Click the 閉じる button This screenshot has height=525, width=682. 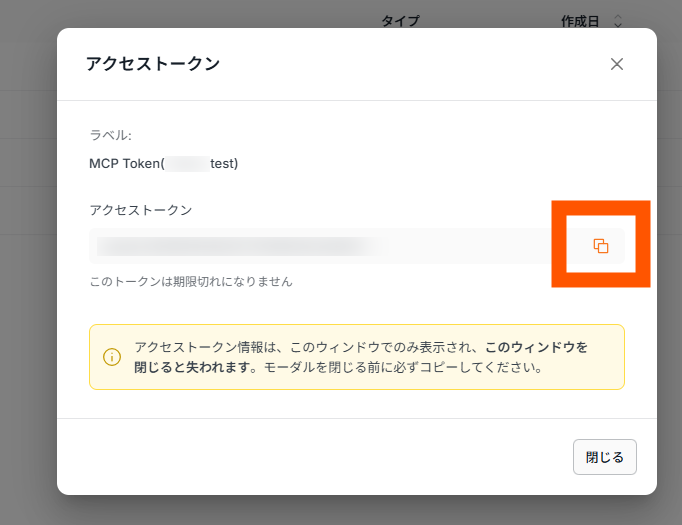coord(605,457)
